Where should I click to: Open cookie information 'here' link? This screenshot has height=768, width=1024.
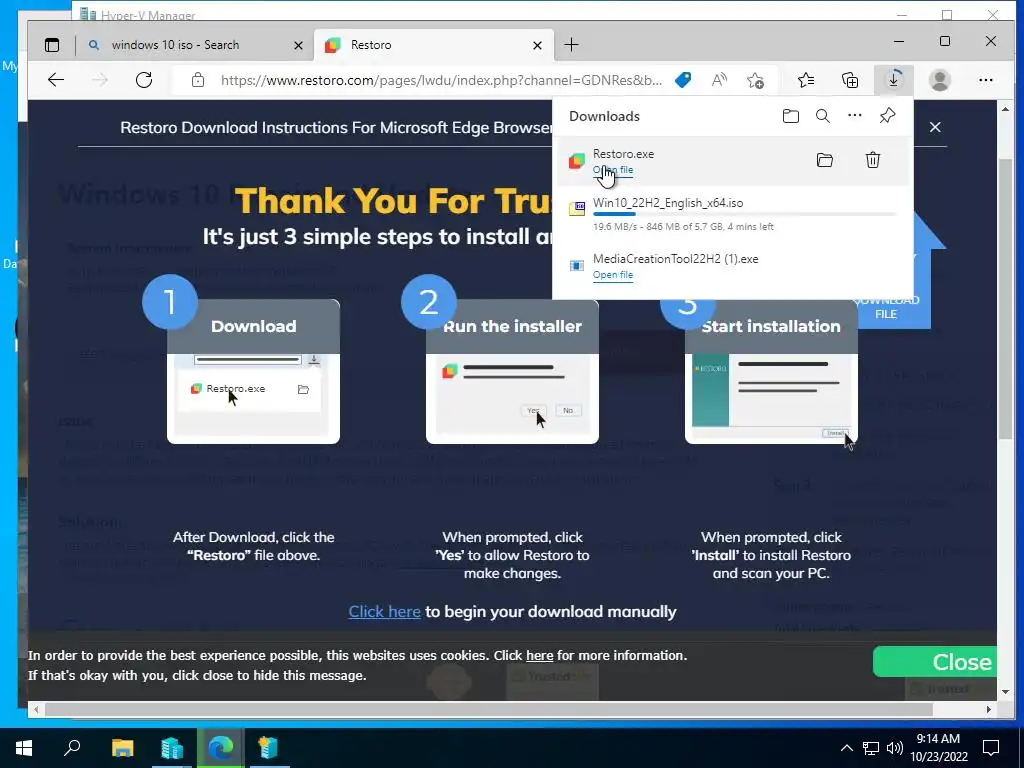click(539, 656)
